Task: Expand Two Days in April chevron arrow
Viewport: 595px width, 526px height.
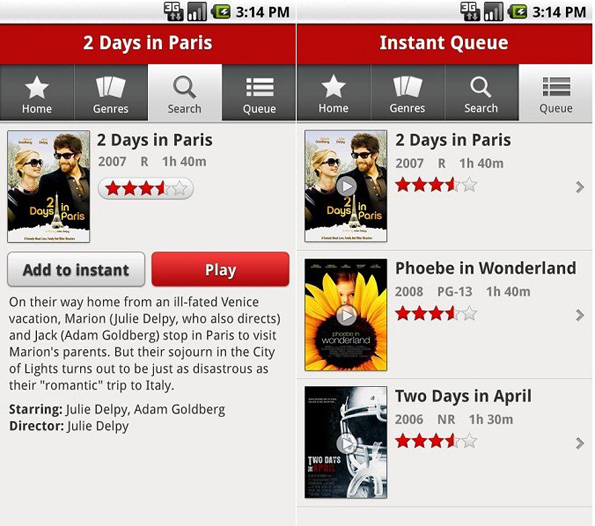Action: pos(579,443)
